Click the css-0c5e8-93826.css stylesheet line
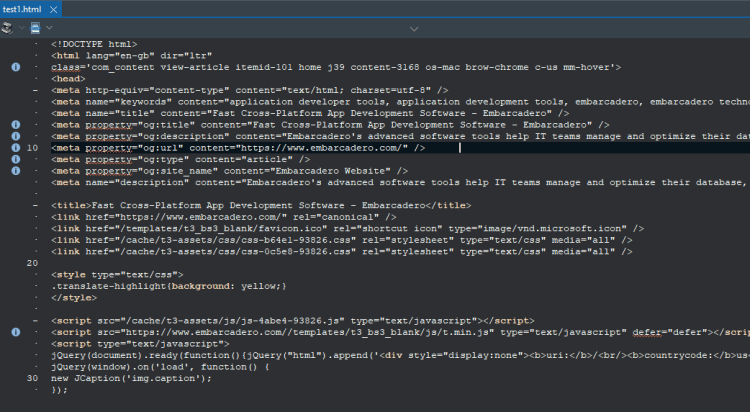Viewport: 750px width, 412px height. pyautogui.click(x=342, y=251)
